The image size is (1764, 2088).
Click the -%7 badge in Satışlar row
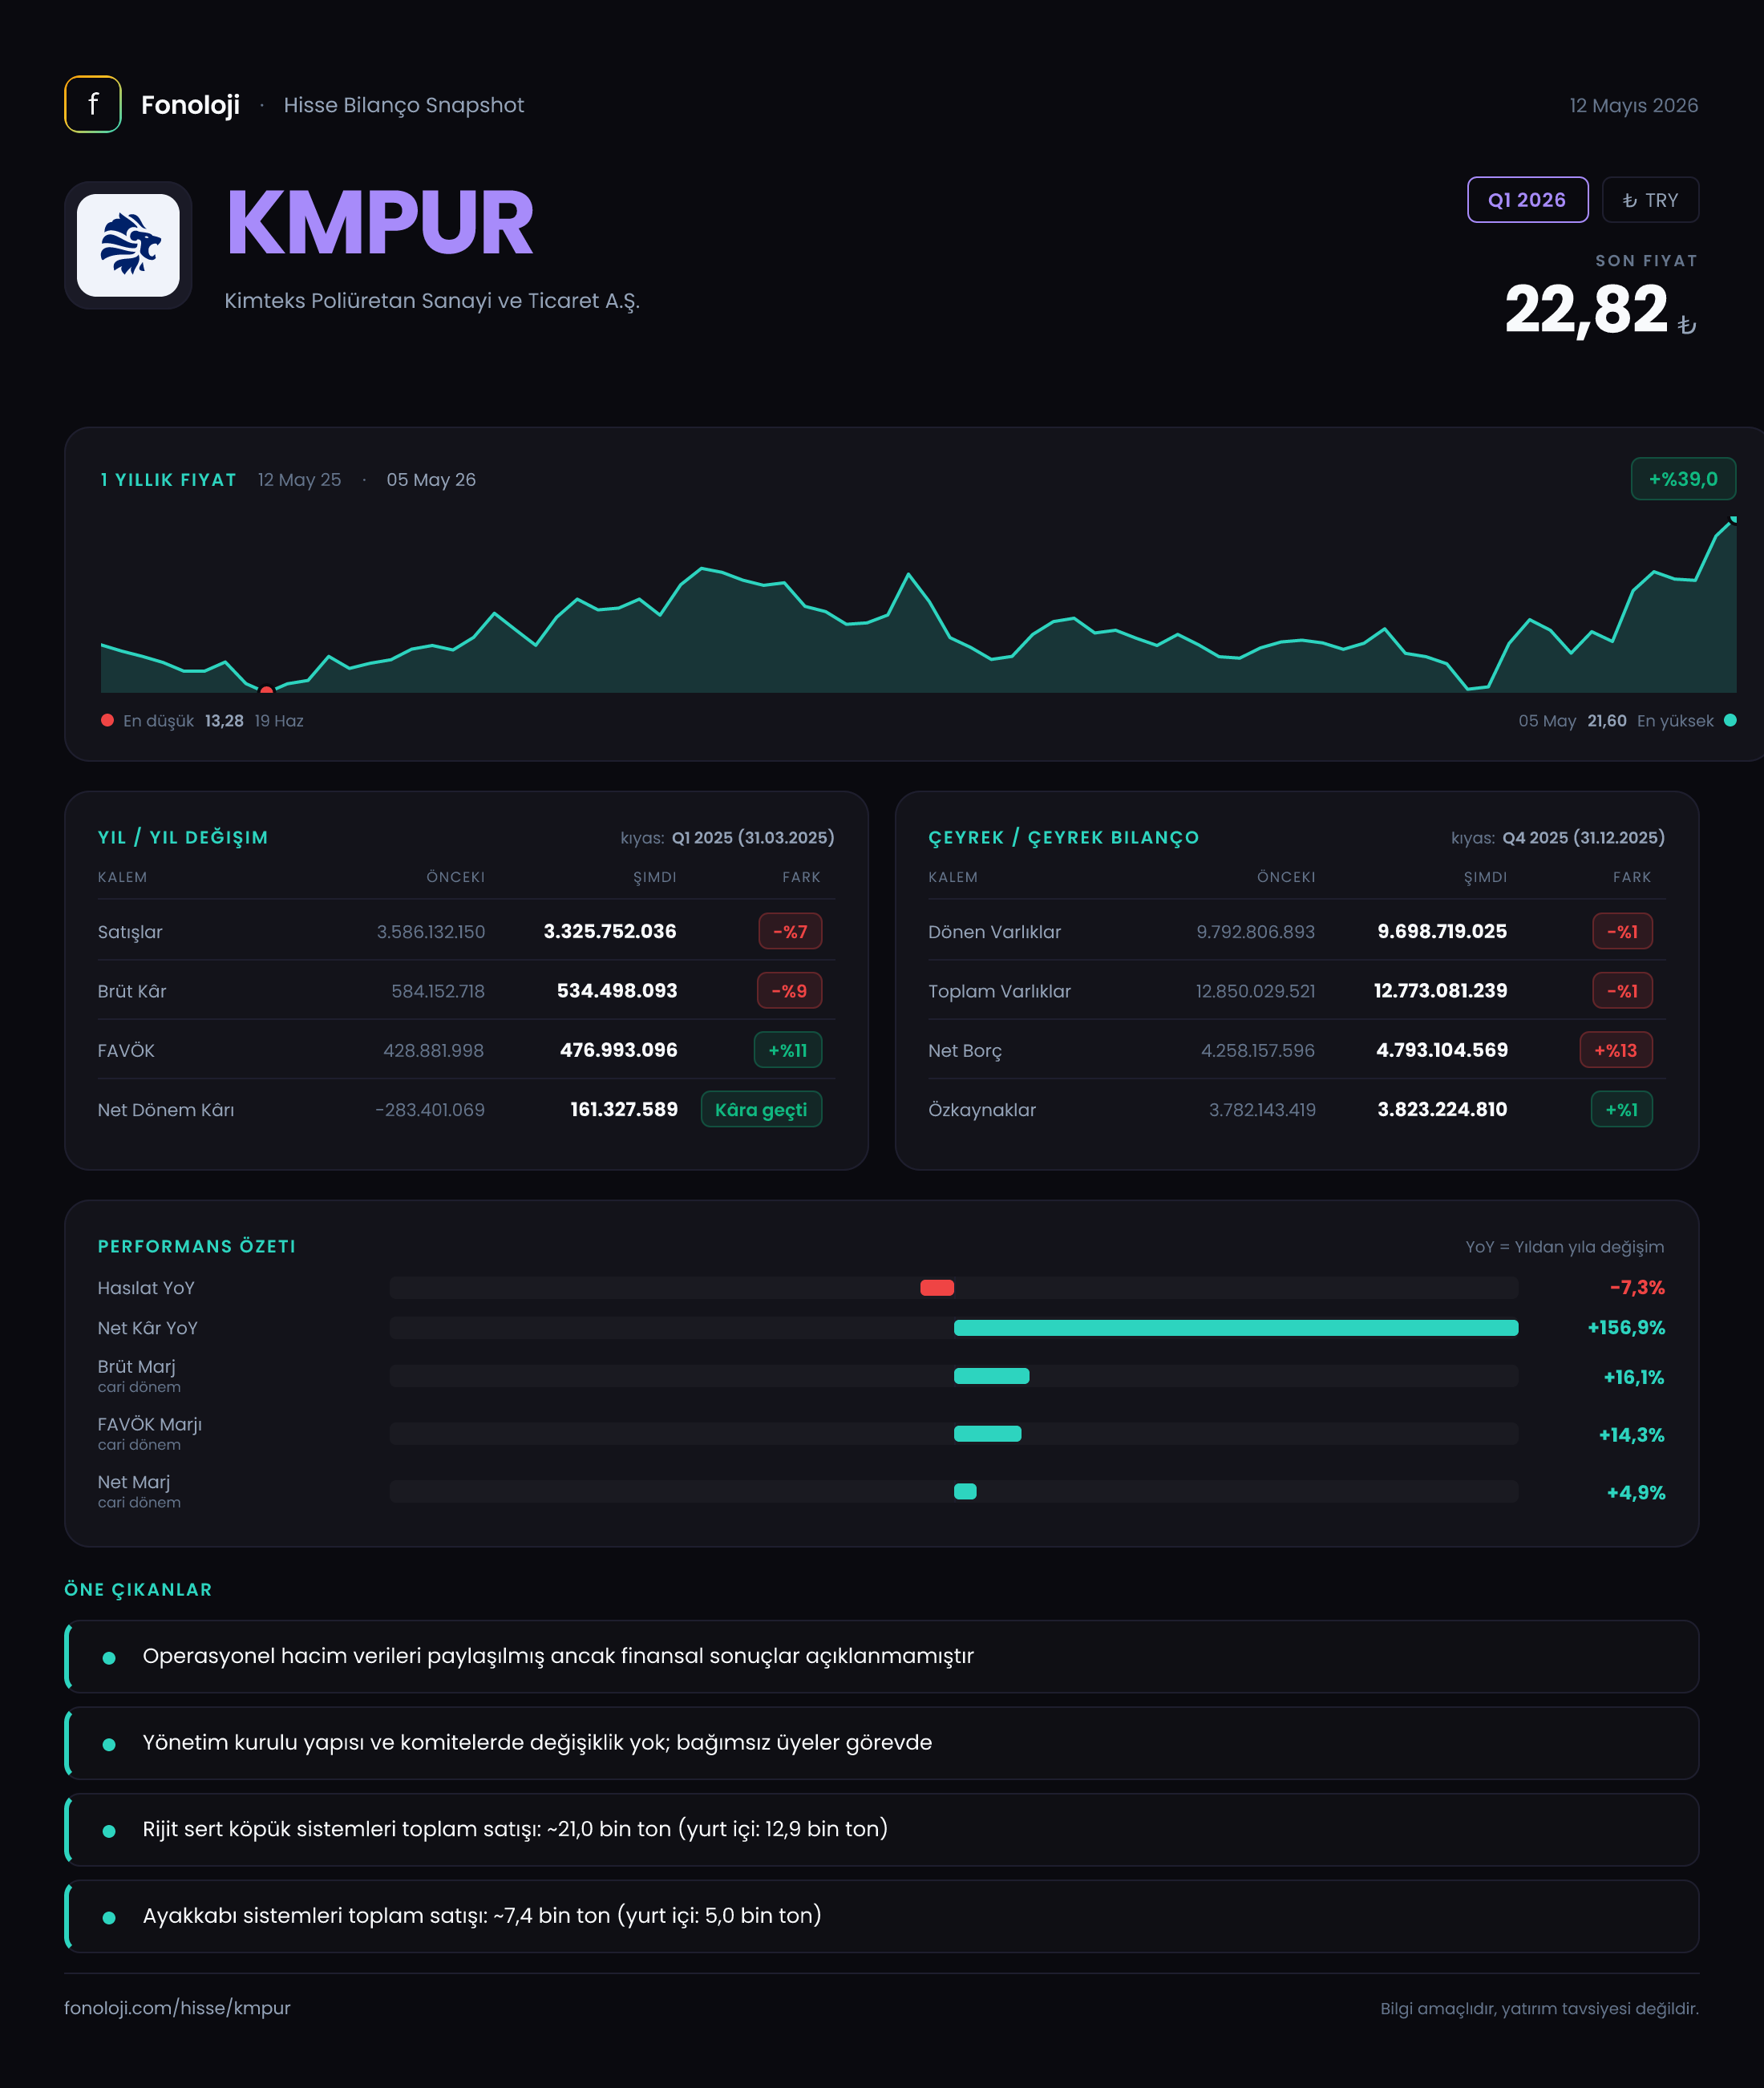(x=790, y=931)
